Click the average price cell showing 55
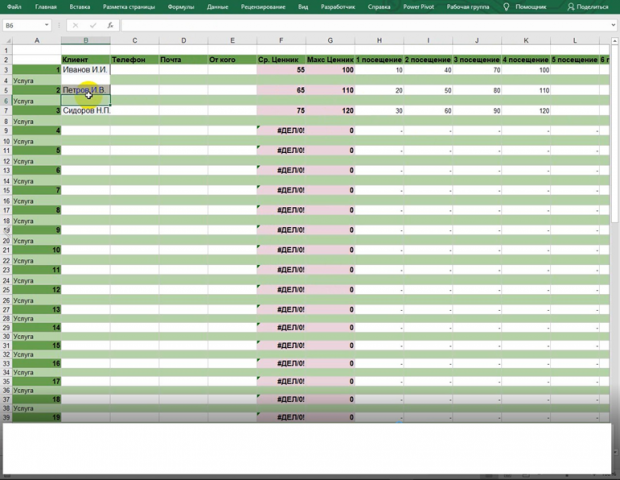Screen dimensions: 620x480 [x=281, y=70]
